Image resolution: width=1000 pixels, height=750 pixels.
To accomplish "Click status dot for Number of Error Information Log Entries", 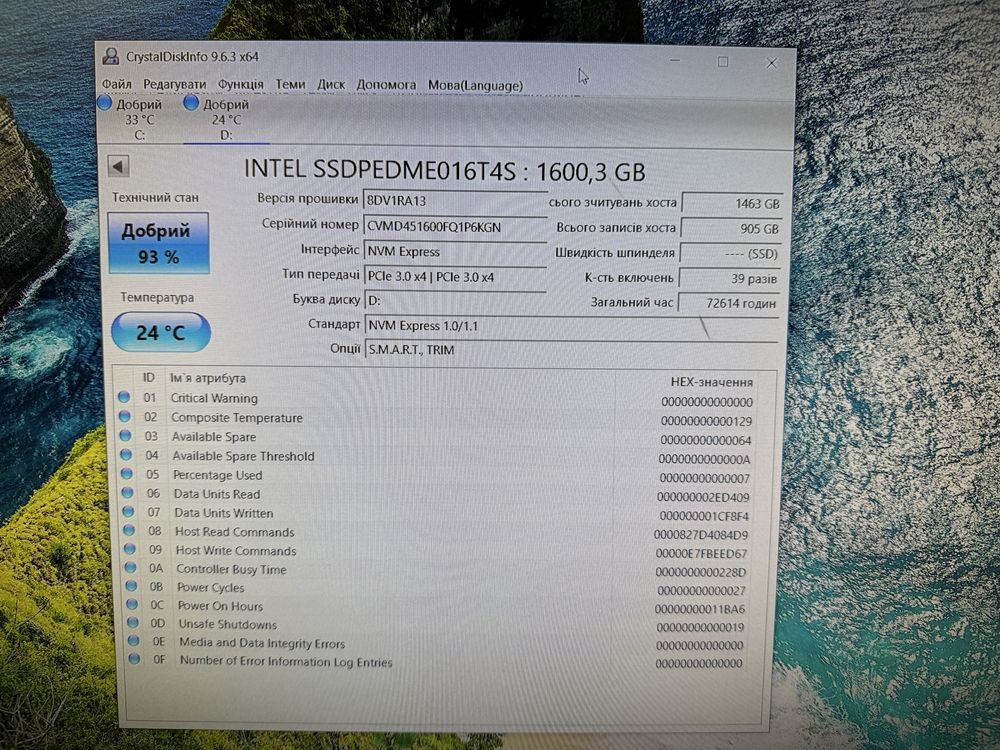I will pyautogui.click(x=134, y=659).
